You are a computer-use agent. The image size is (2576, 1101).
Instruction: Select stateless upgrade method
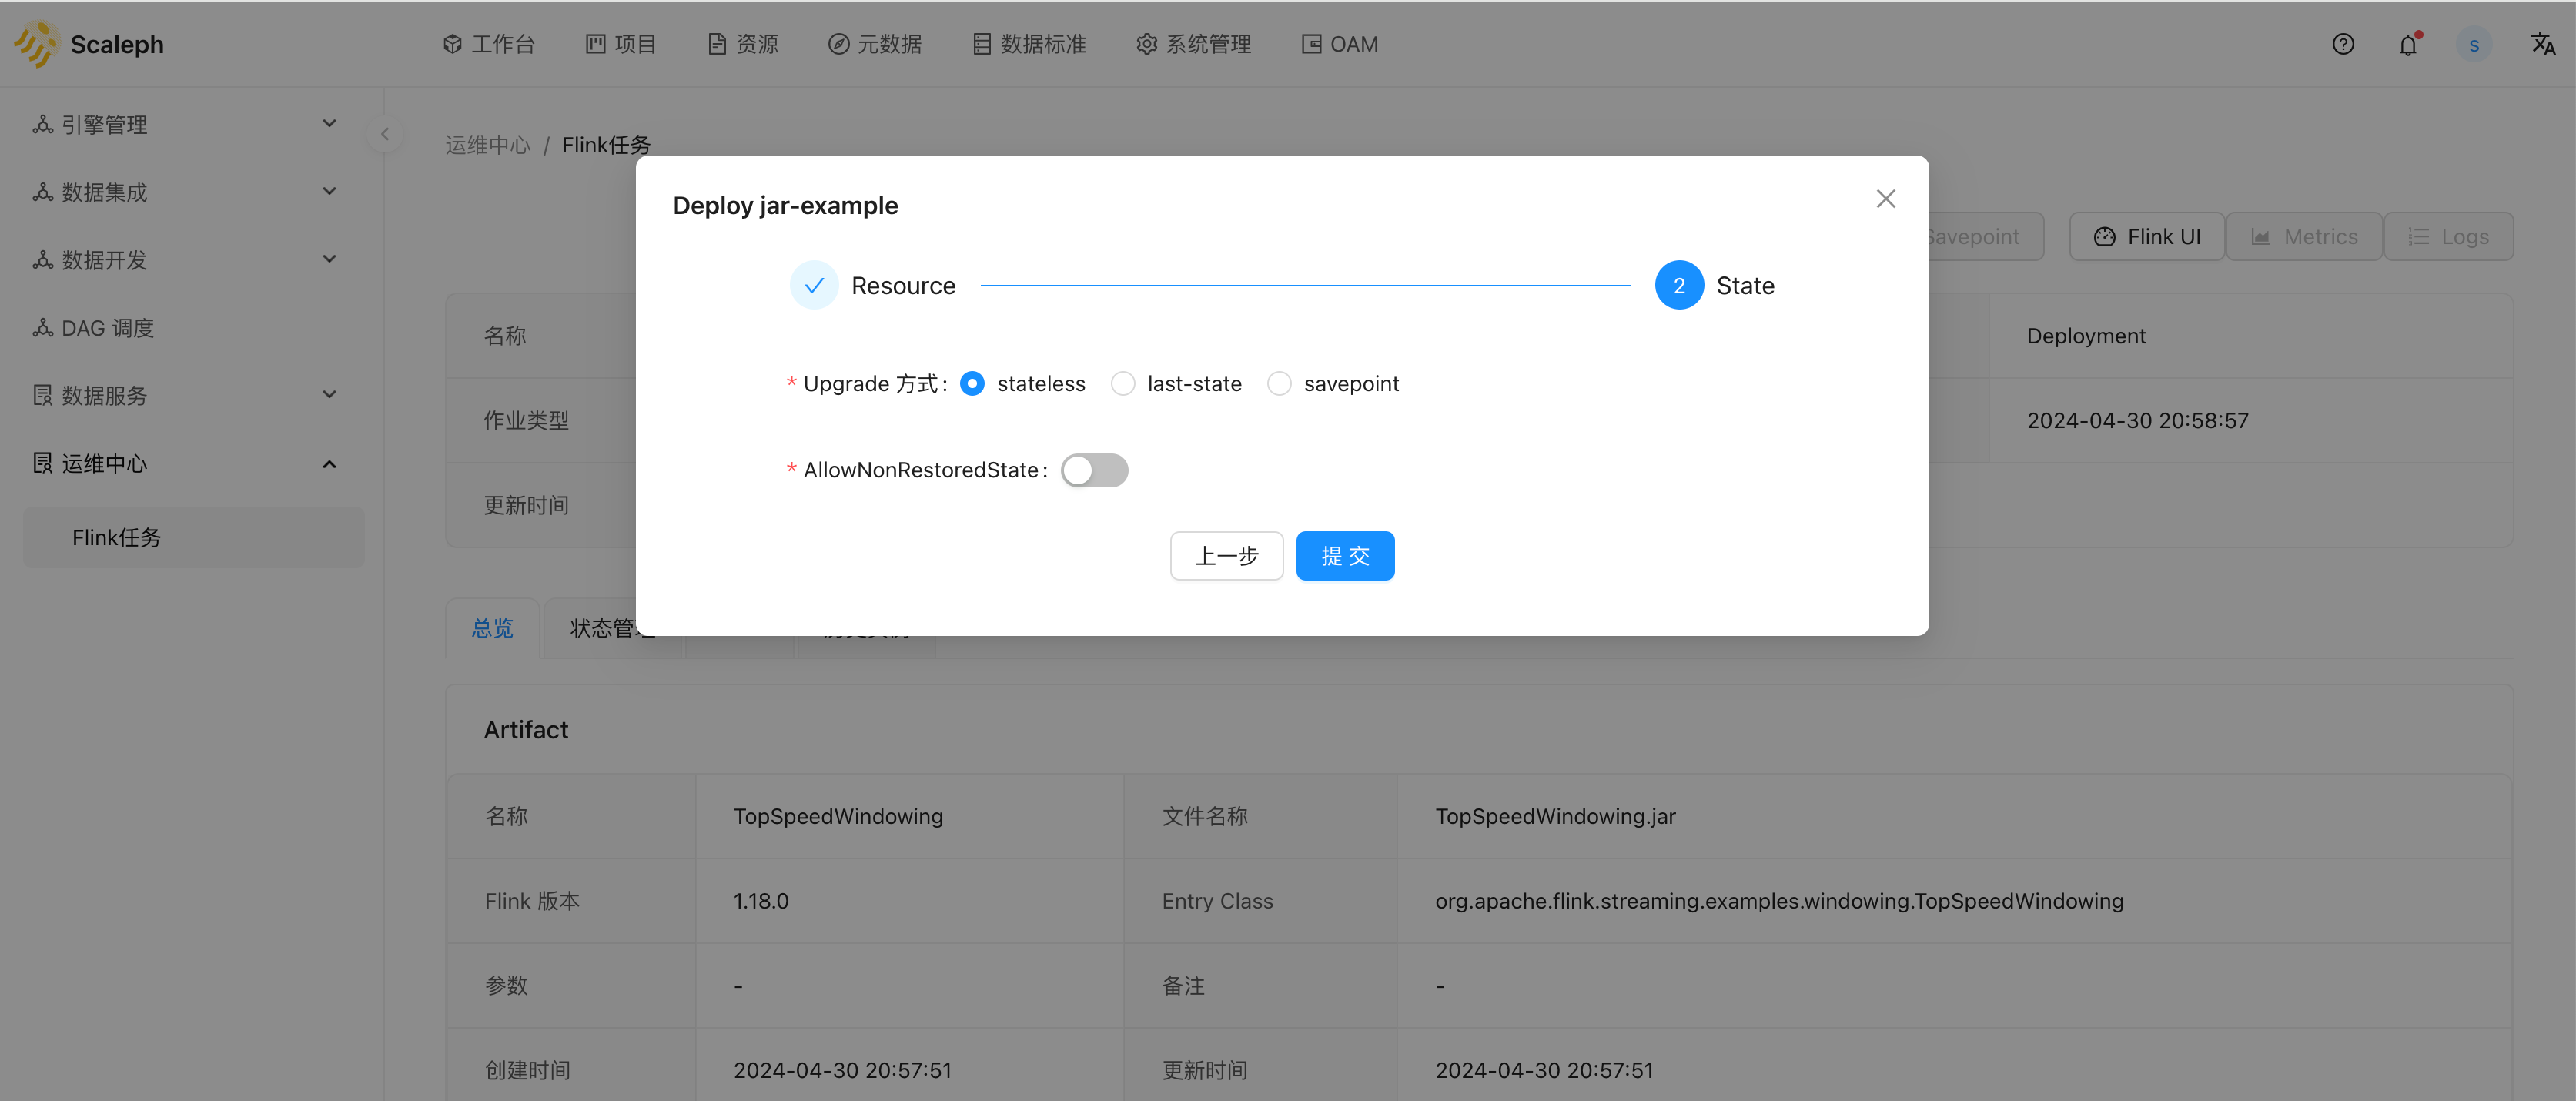point(972,383)
